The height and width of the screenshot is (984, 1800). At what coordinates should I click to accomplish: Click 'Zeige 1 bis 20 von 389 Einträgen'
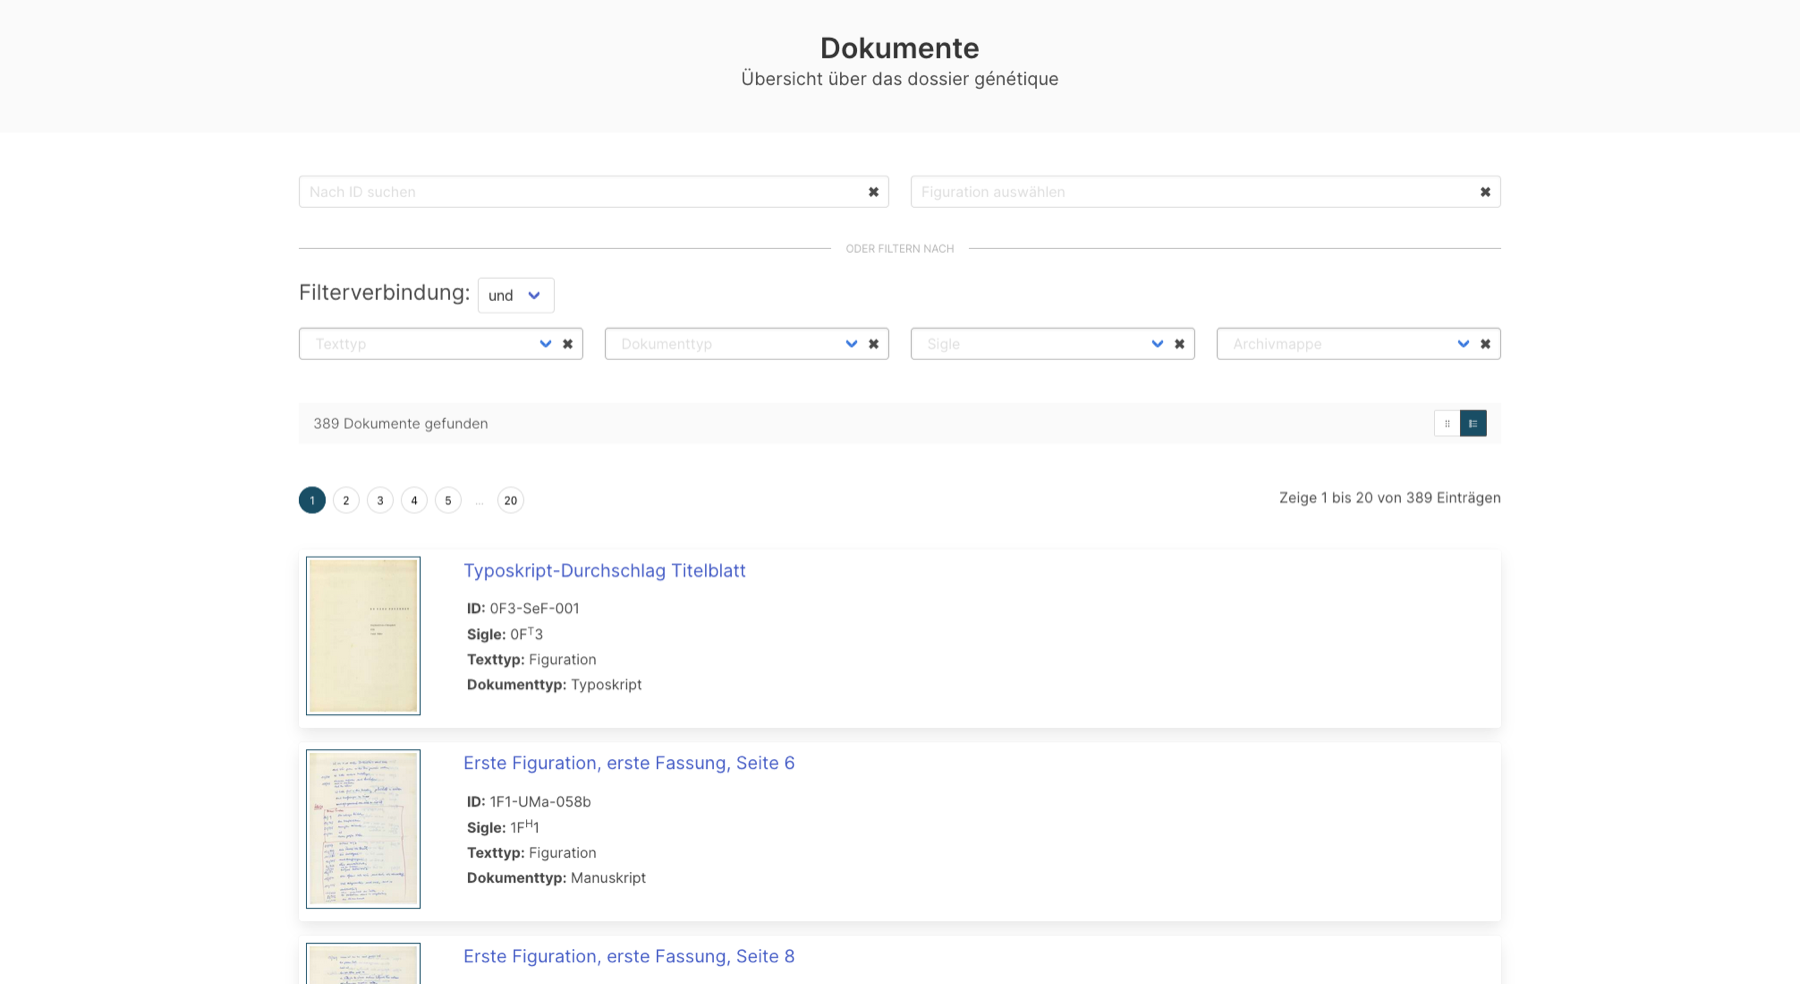coord(1390,498)
